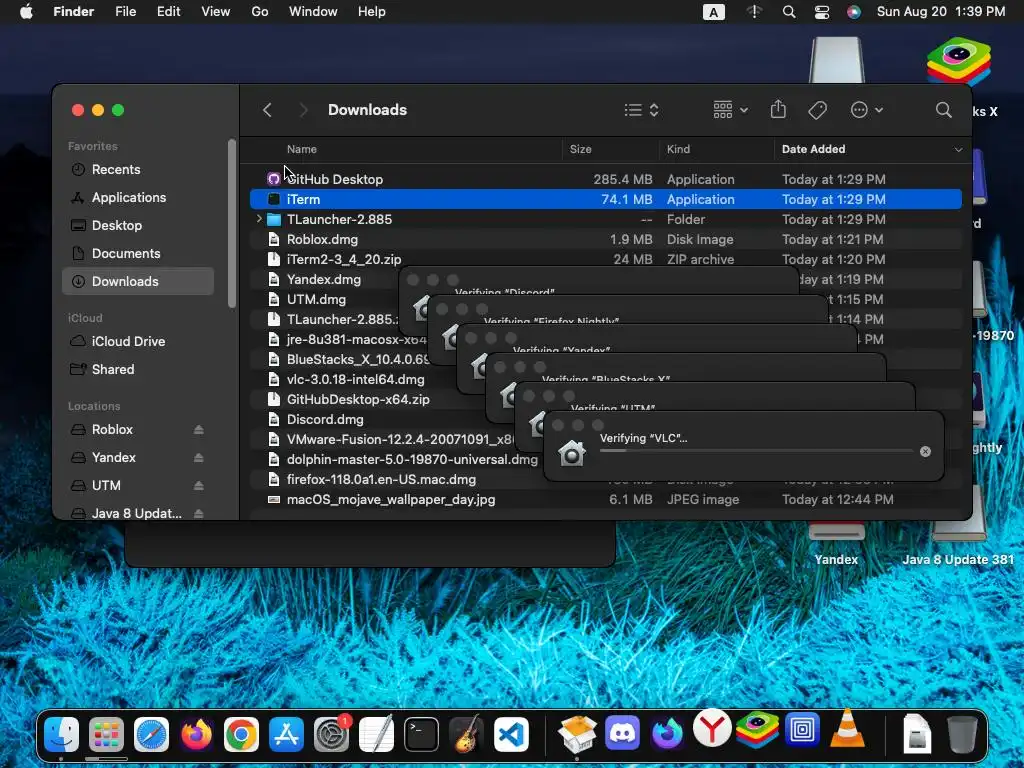
Task: Open the File menu
Action: click(x=125, y=12)
